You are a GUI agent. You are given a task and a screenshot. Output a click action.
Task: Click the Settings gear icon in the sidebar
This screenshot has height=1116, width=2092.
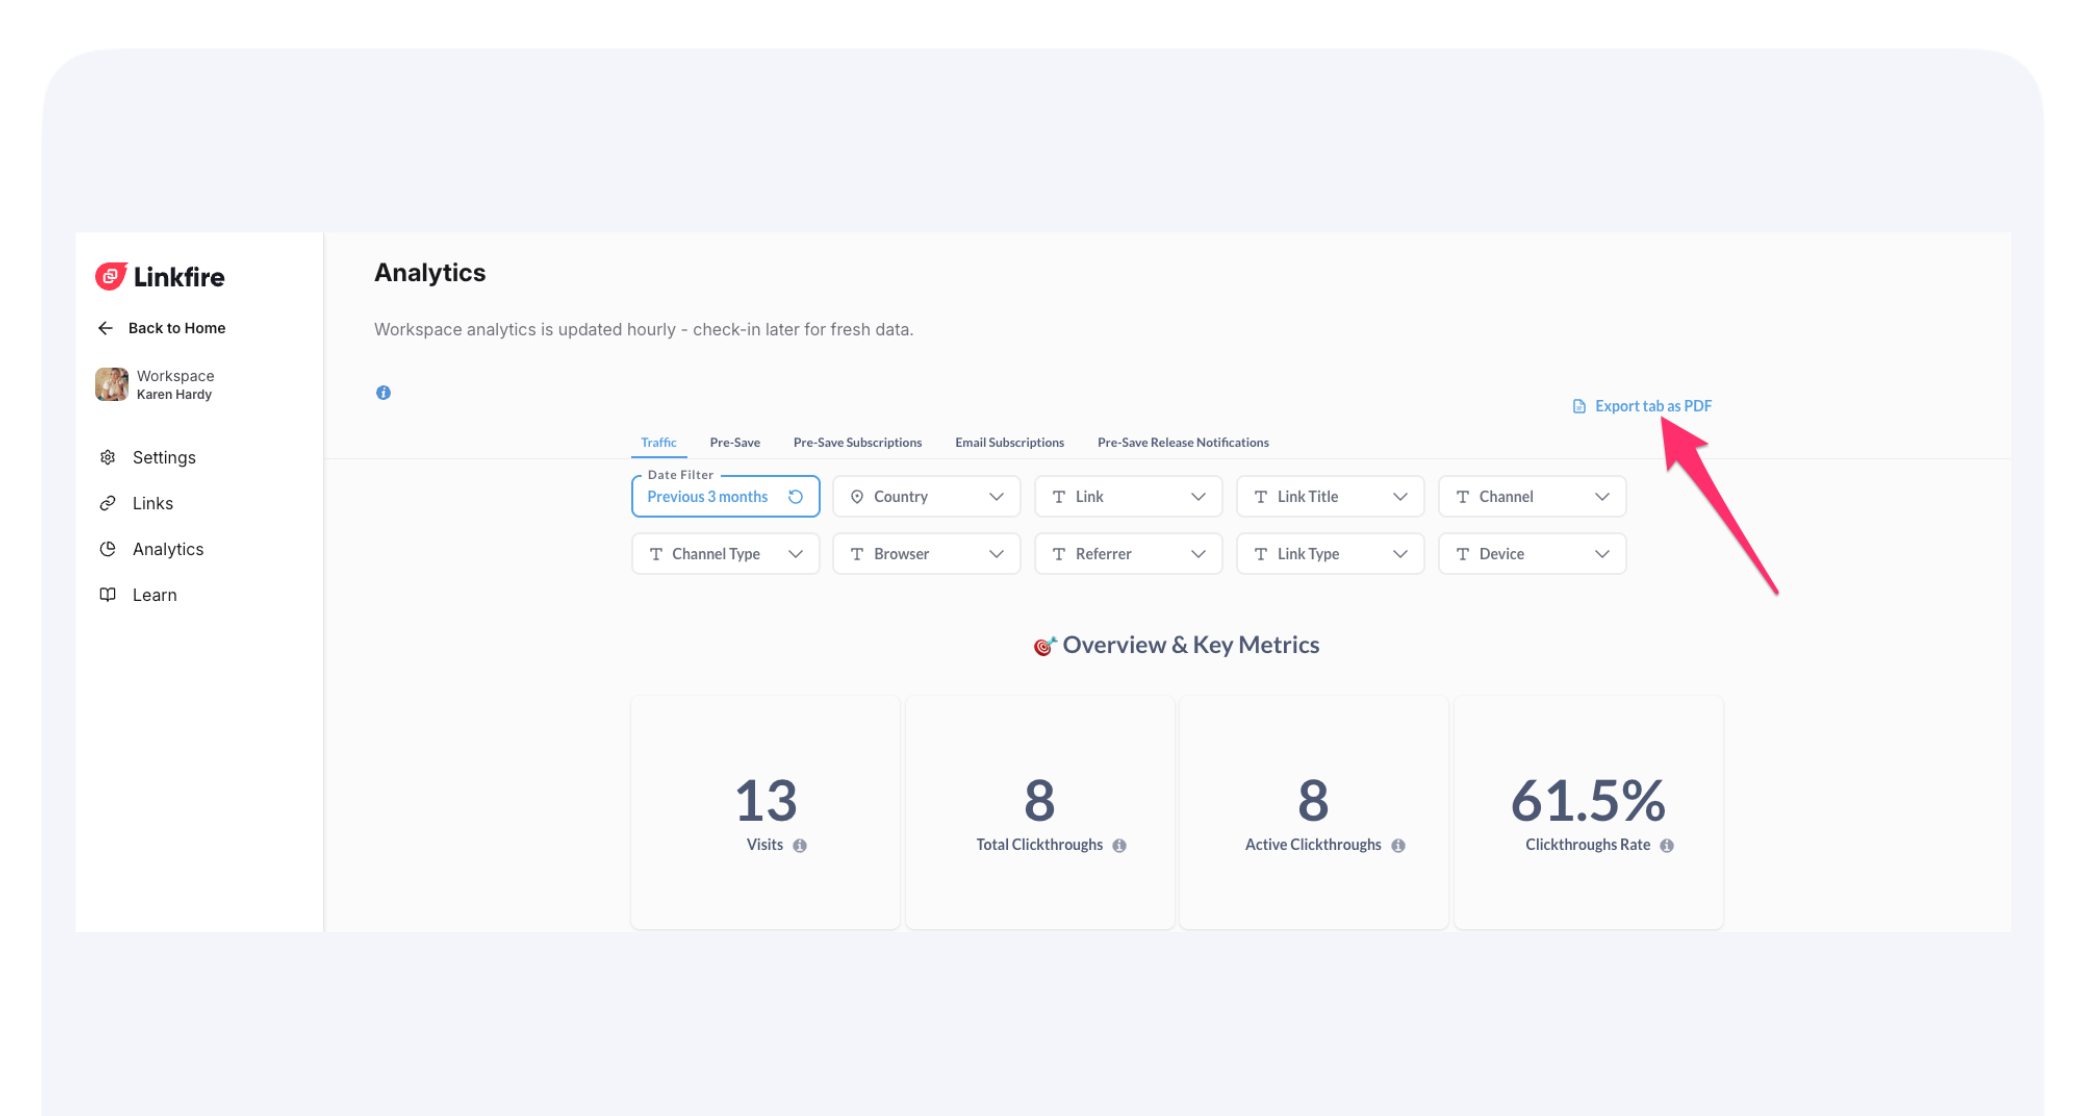pyautogui.click(x=108, y=457)
